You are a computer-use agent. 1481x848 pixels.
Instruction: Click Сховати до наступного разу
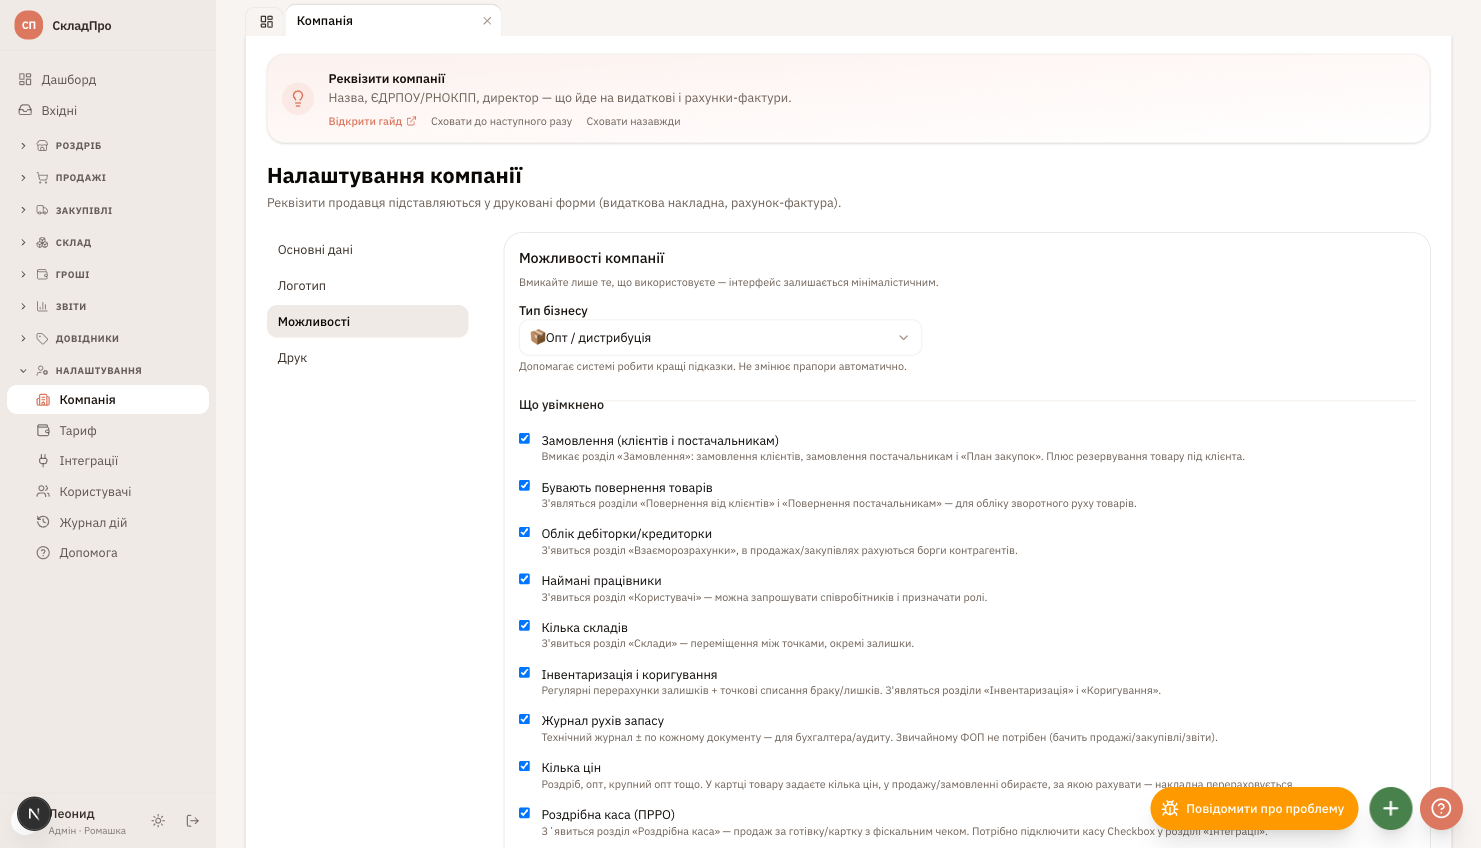pyautogui.click(x=501, y=122)
